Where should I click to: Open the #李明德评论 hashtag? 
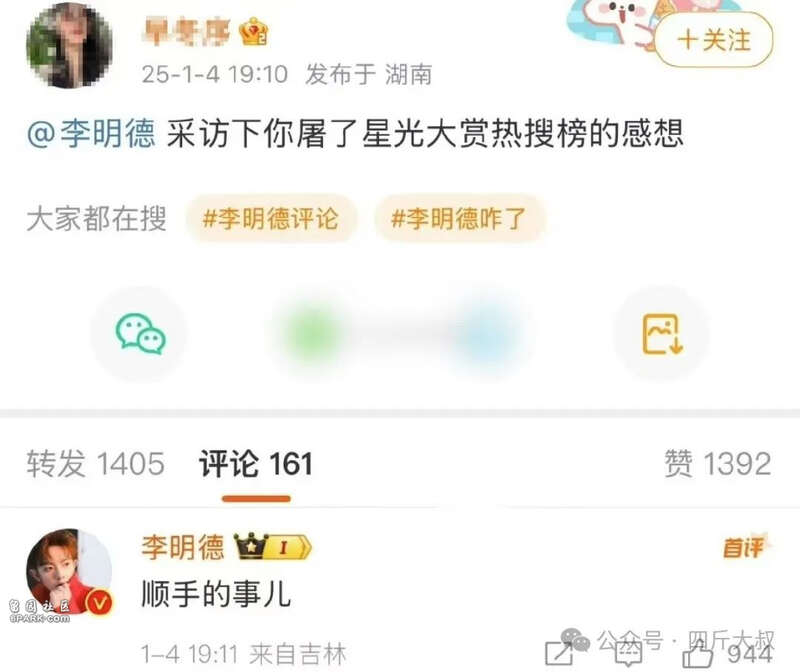click(271, 218)
